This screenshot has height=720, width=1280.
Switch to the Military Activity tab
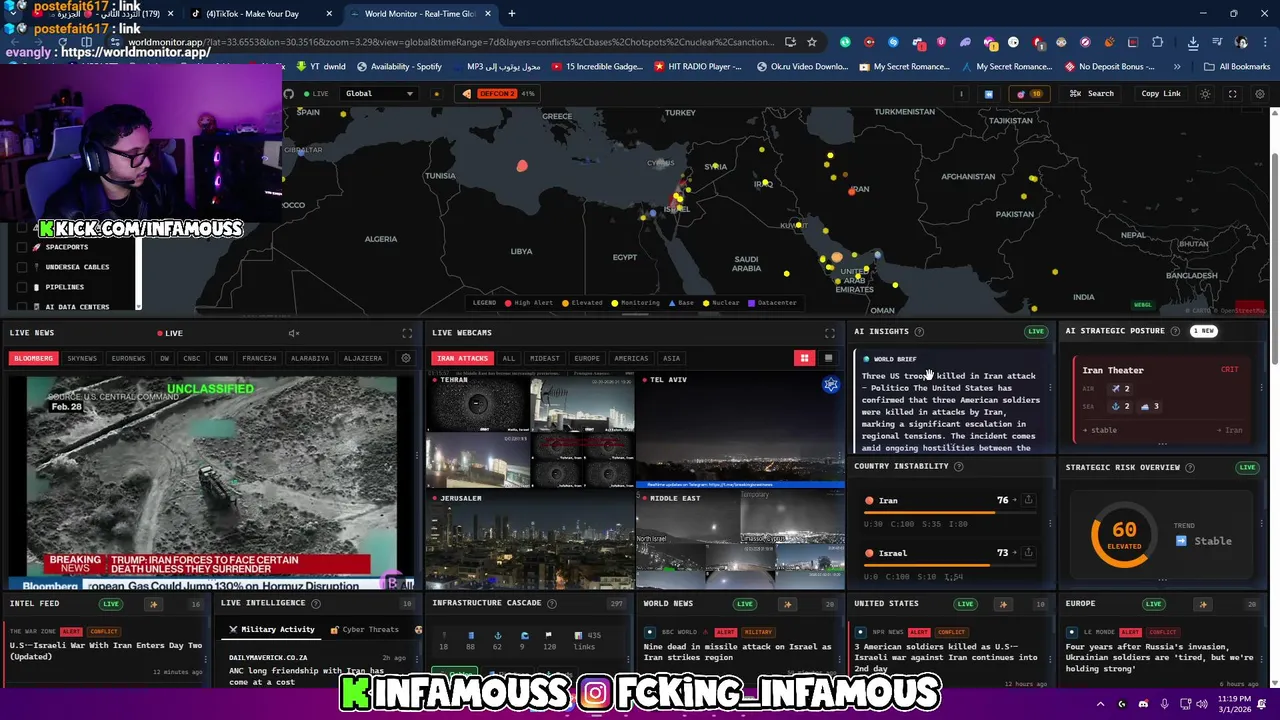(271, 630)
